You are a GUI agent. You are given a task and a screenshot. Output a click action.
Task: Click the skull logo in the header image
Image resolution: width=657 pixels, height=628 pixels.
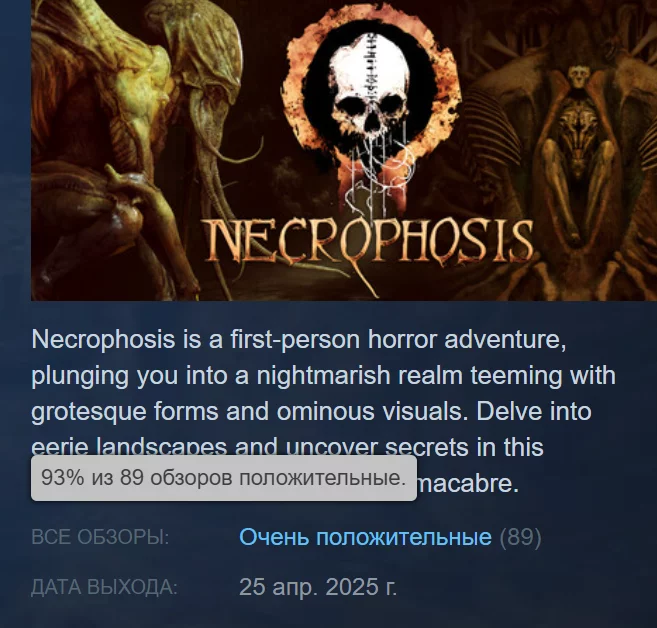[x=370, y=90]
